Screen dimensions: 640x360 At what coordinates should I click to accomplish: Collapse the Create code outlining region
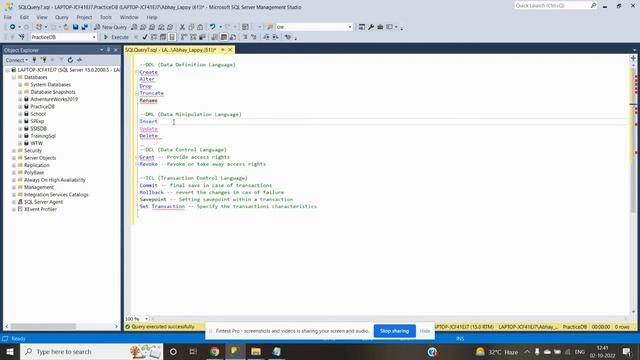137,72
